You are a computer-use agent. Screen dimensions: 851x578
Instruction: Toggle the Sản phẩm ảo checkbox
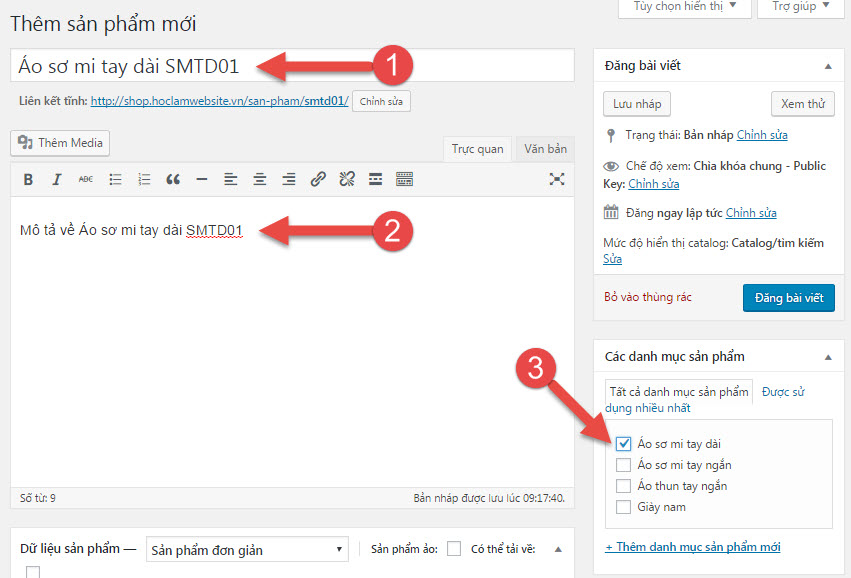454,549
